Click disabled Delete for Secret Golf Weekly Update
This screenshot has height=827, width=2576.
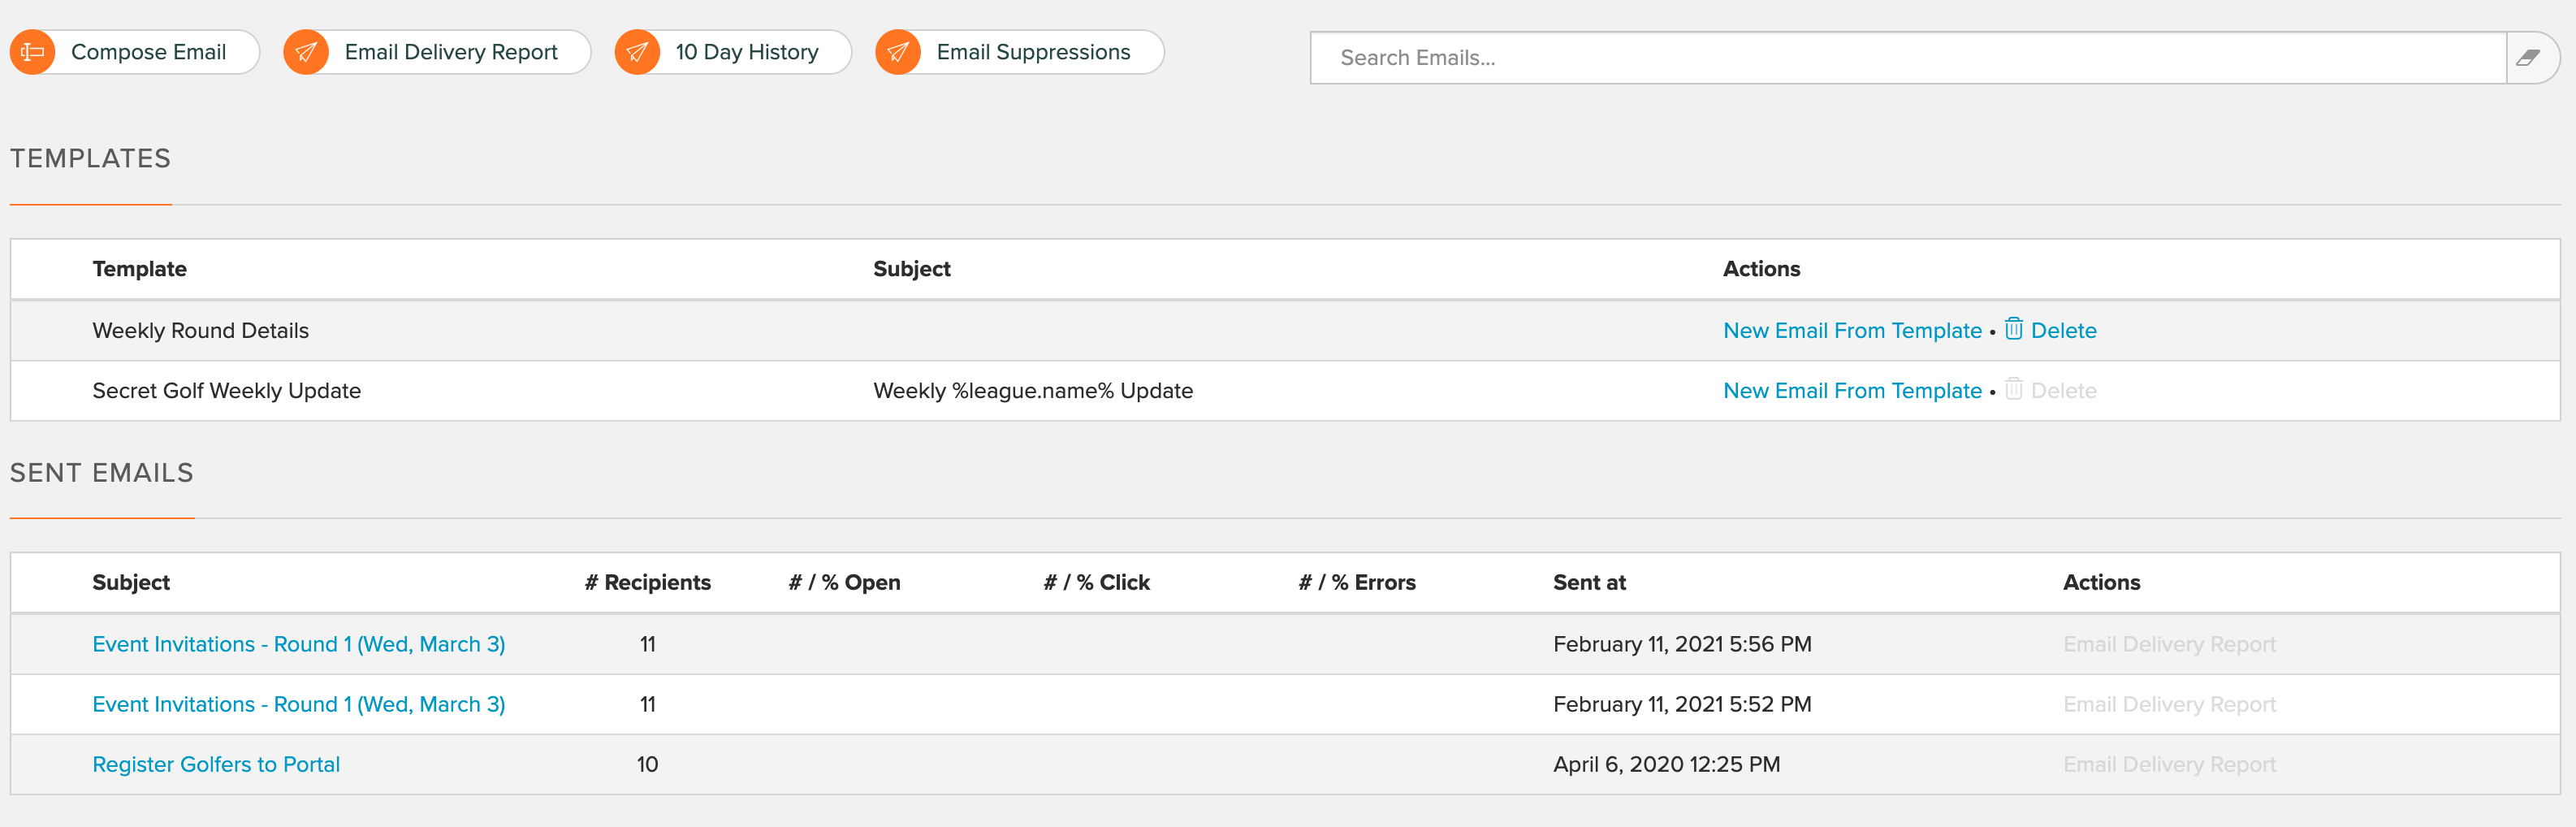click(x=2063, y=391)
